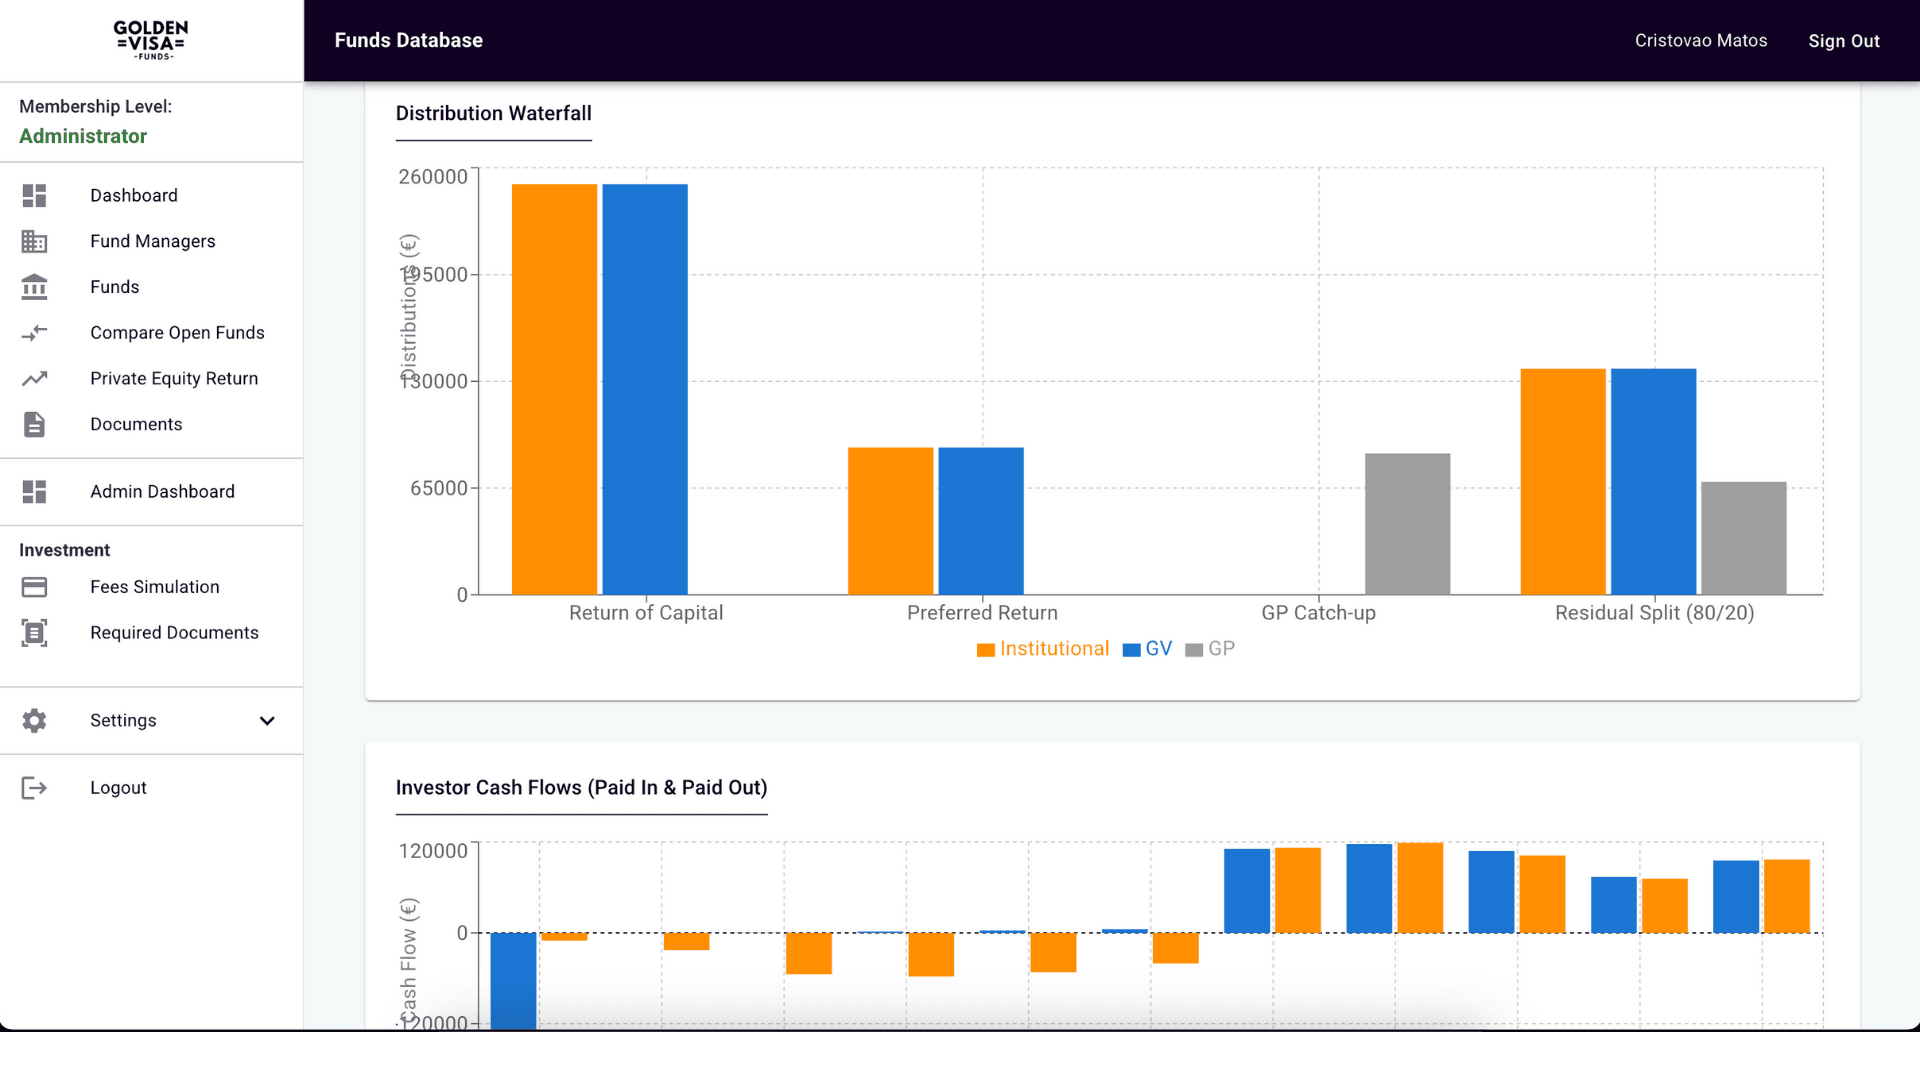The width and height of the screenshot is (1920, 1080).
Task: Expand the Settings chevron
Action: [267, 720]
